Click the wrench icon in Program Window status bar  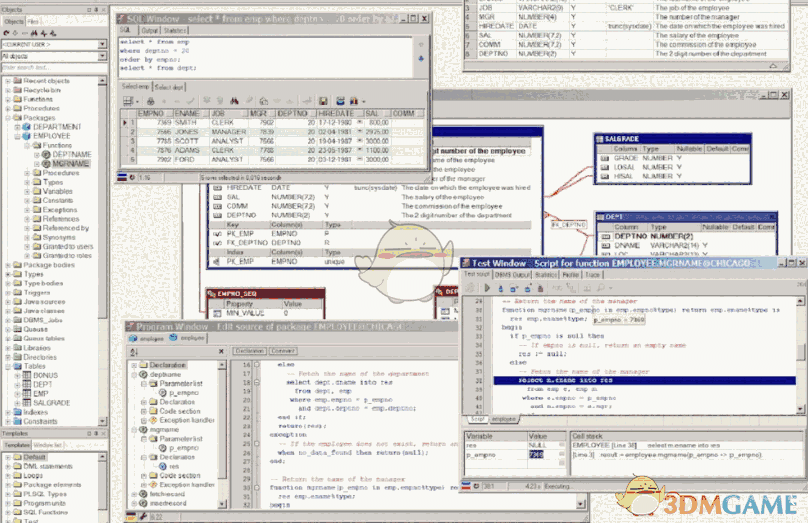coord(144,516)
